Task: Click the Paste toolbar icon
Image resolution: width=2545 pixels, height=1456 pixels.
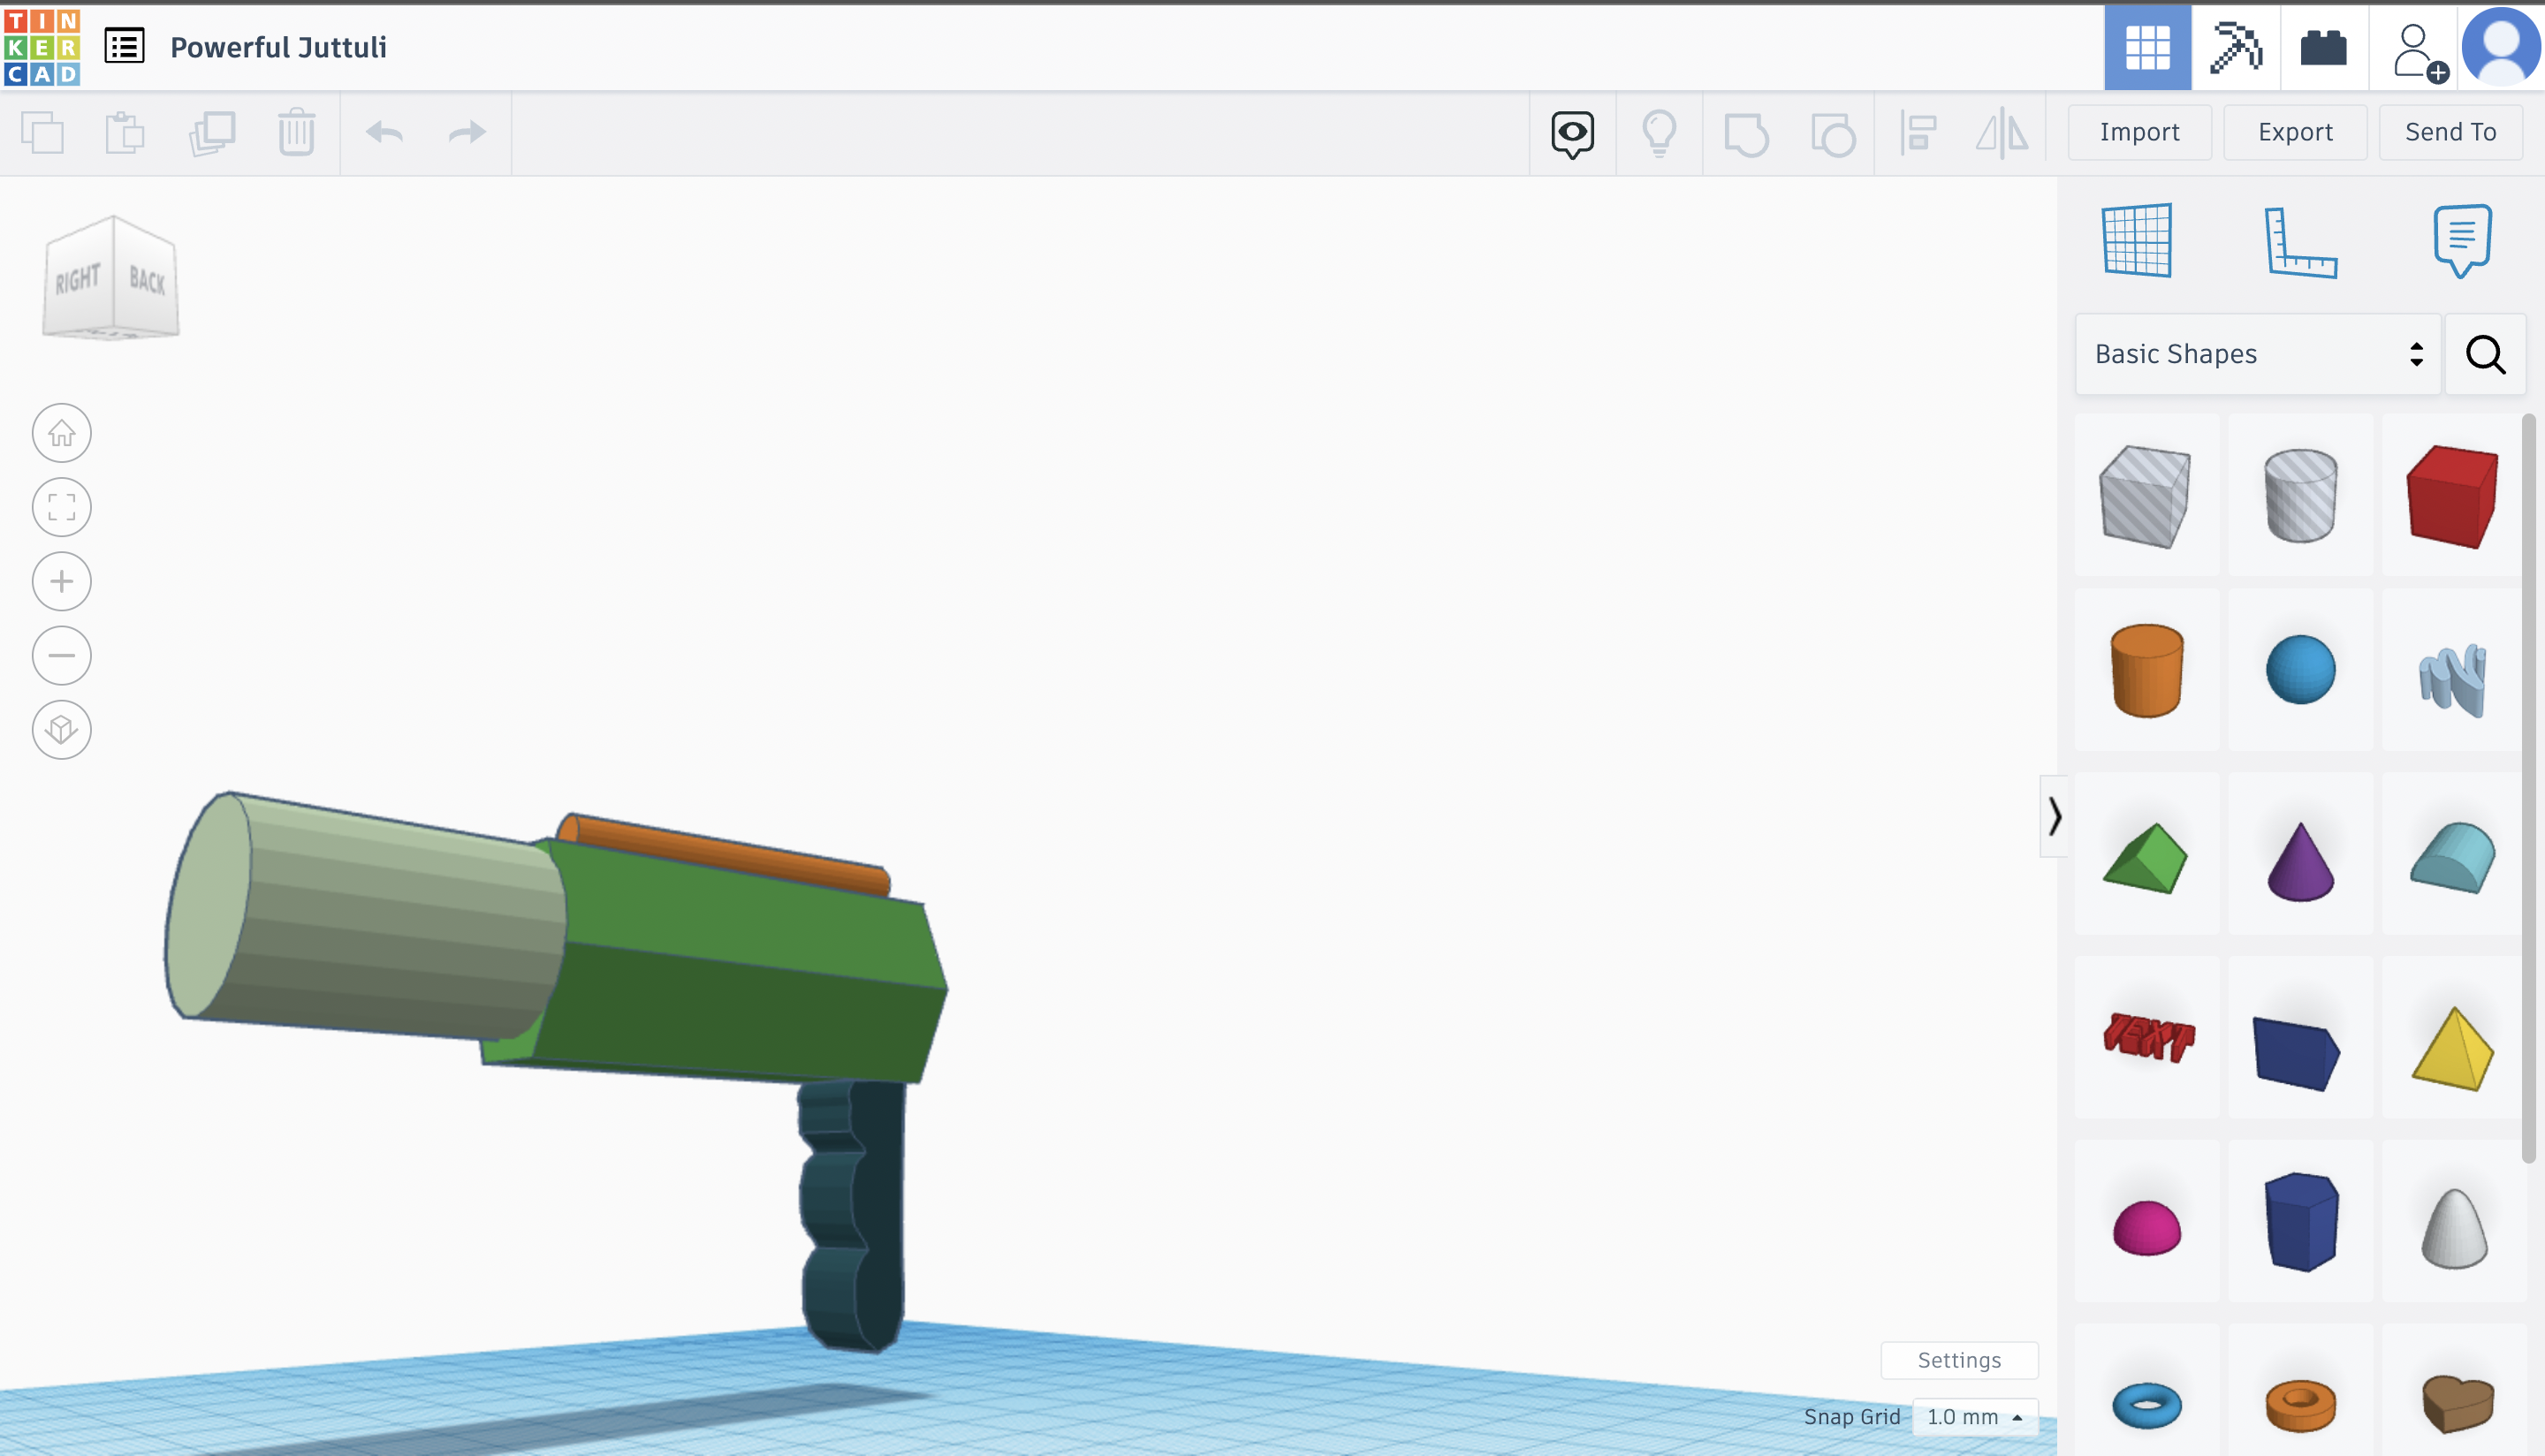Action: (x=125, y=132)
